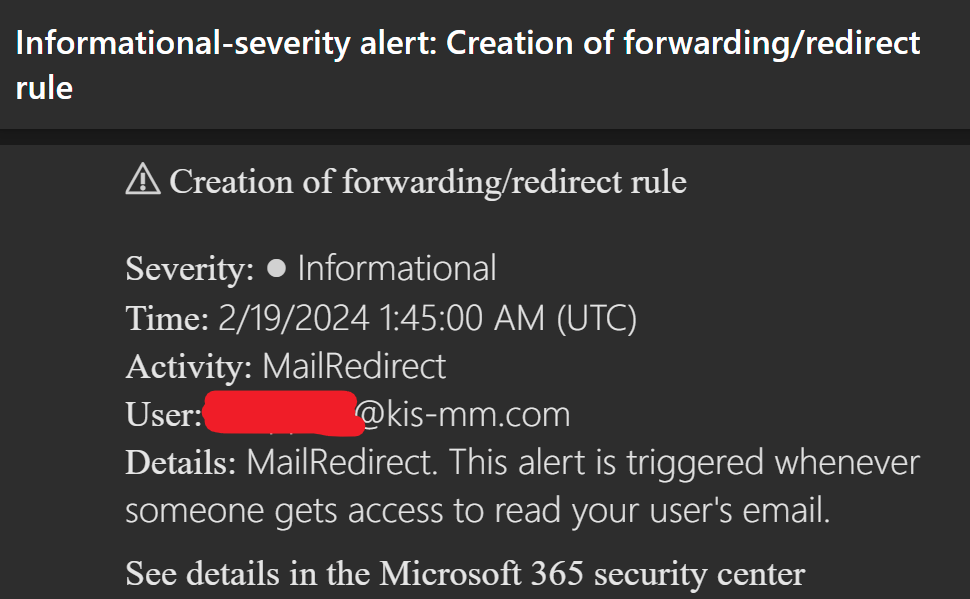
Task: Click the Details label
Action: click(181, 463)
